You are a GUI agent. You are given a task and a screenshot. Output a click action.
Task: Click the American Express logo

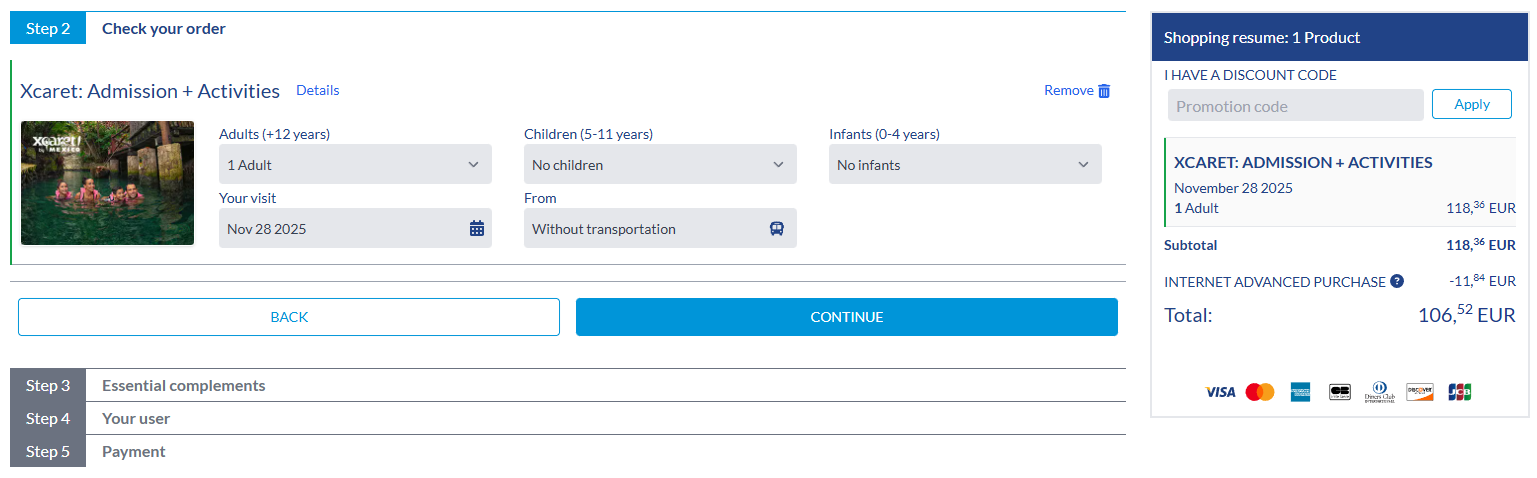(1300, 392)
